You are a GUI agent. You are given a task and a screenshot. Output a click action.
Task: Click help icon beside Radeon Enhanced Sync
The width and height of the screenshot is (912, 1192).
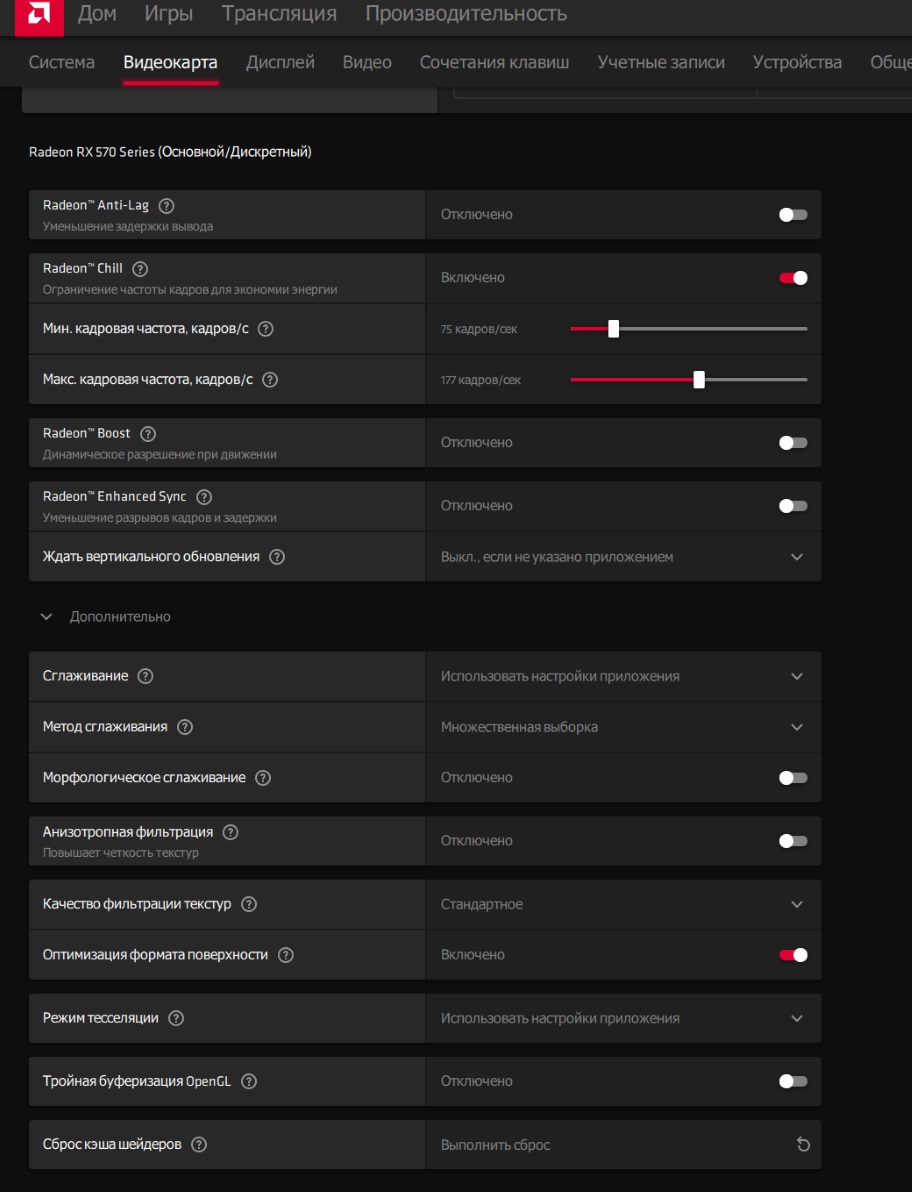point(204,497)
